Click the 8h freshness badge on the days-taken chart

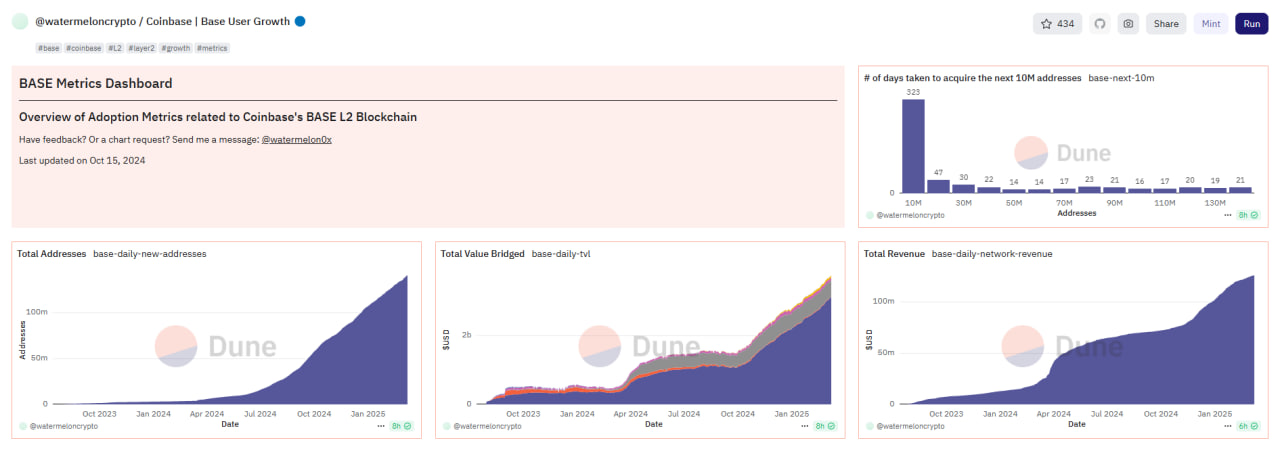click(x=1248, y=215)
